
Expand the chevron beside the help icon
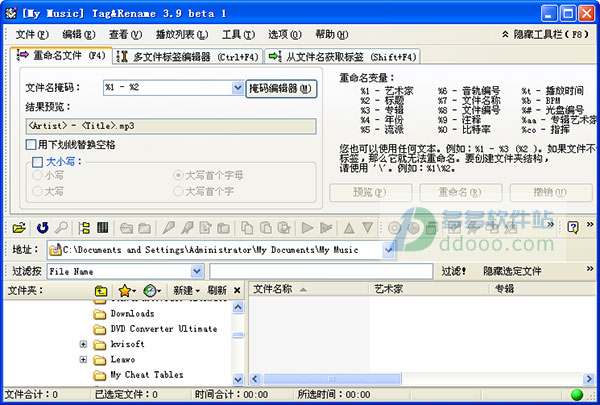tap(590, 224)
